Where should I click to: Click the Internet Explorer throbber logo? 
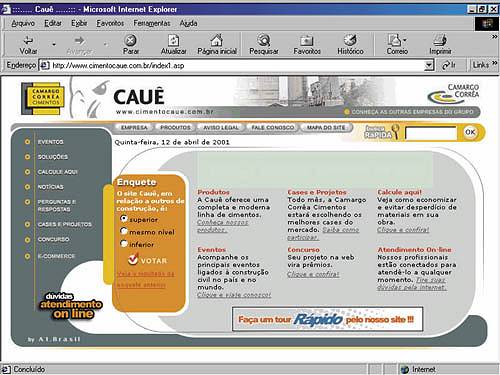coord(487,24)
